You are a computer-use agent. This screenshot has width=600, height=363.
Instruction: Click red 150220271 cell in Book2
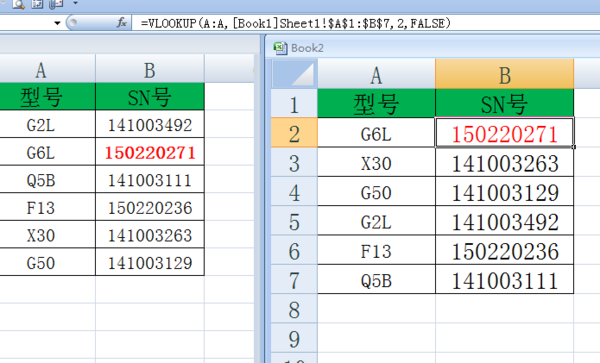pos(504,133)
